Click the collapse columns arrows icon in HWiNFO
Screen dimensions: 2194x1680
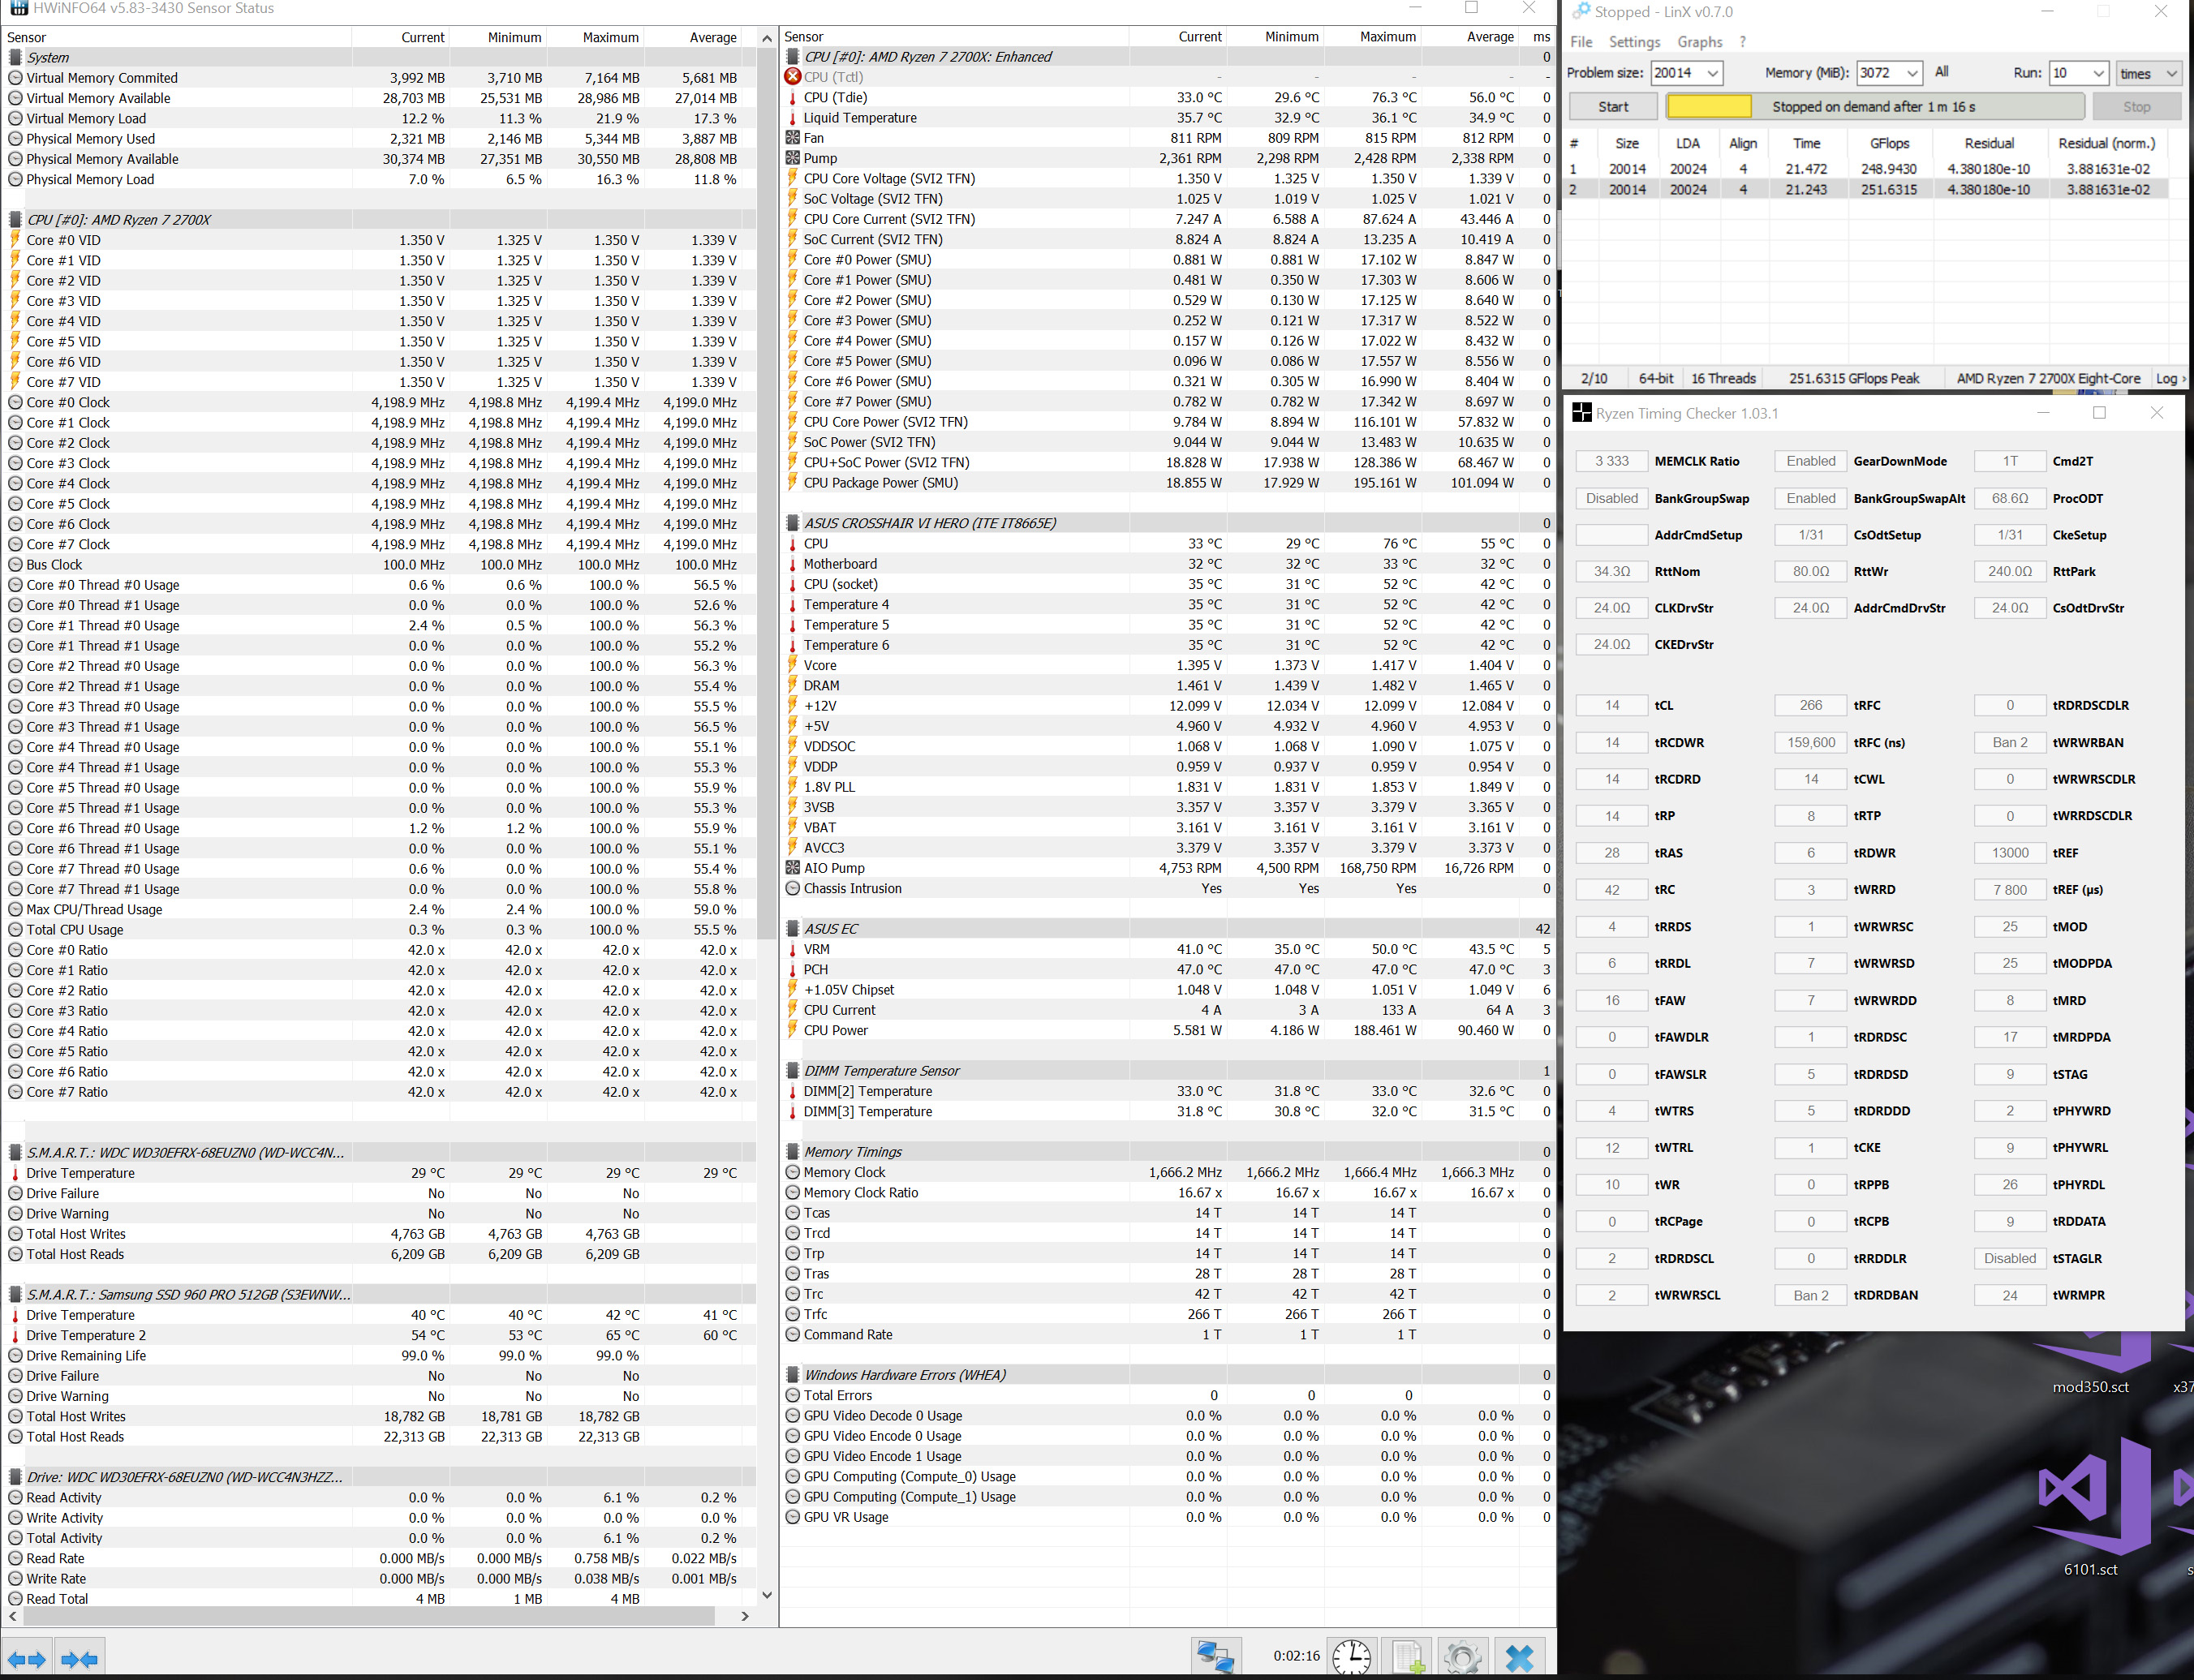point(79,1659)
